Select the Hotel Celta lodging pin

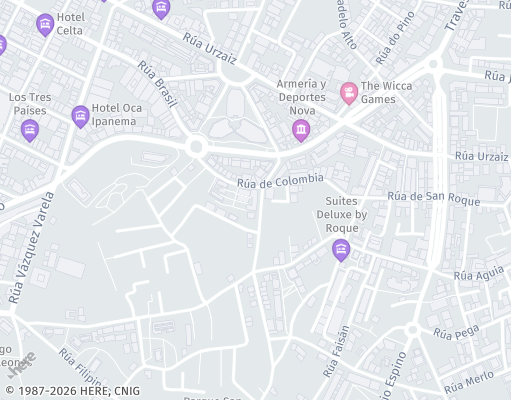click(x=45, y=25)
